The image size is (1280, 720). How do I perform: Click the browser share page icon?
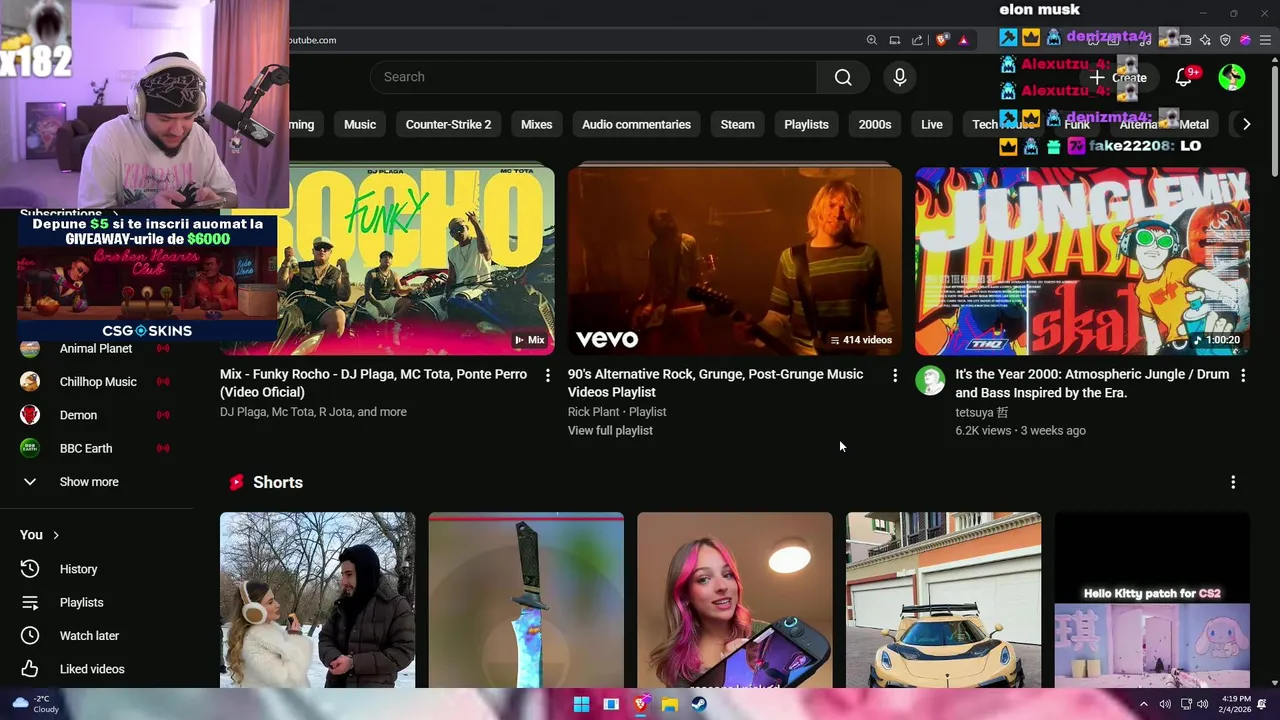click(x=917, y=40)
